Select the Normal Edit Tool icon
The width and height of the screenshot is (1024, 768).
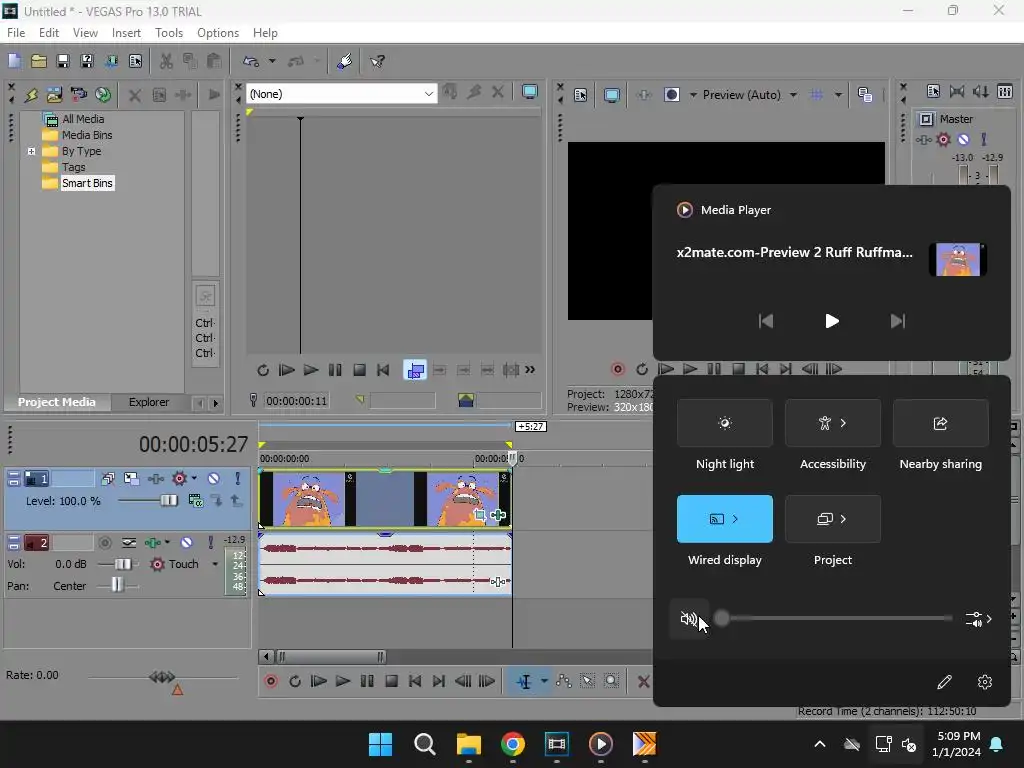(524, 681)
